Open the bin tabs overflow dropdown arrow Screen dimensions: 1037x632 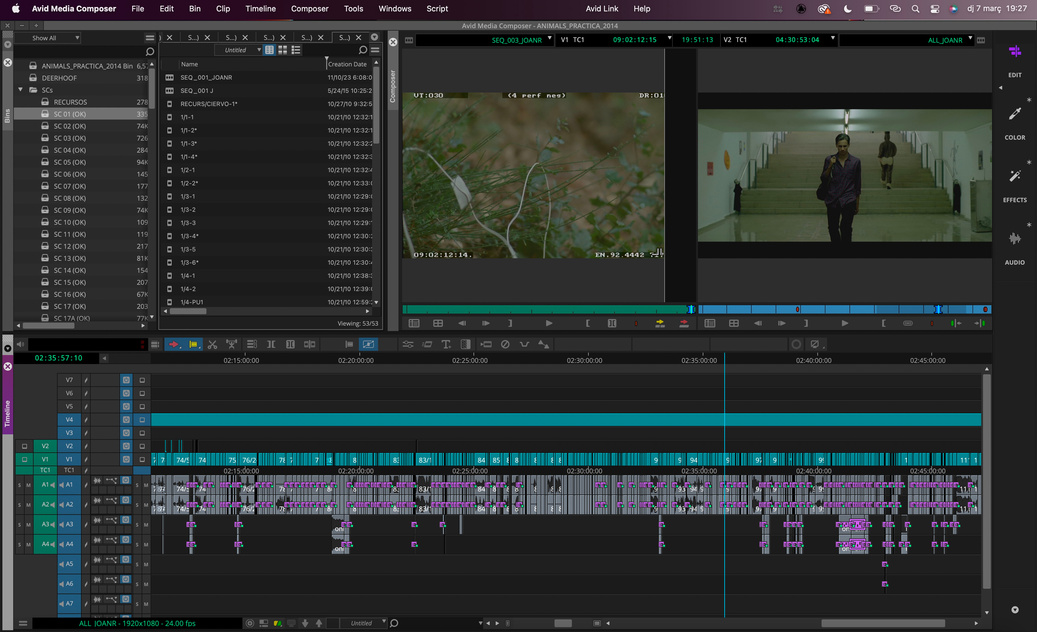tap(374, 37)
